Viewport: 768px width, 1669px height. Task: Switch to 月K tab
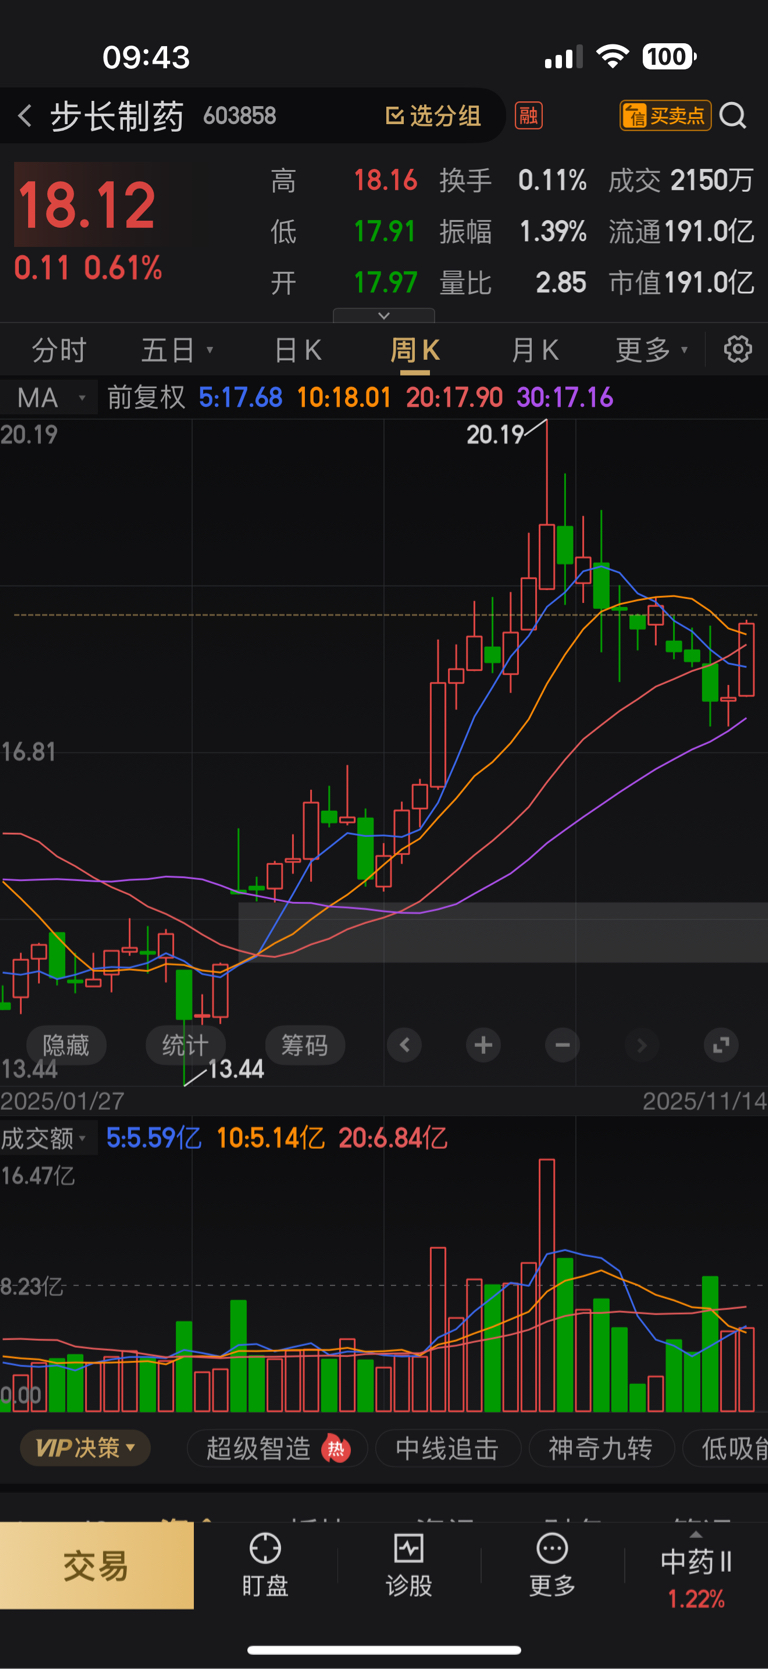tap(535, 350)
